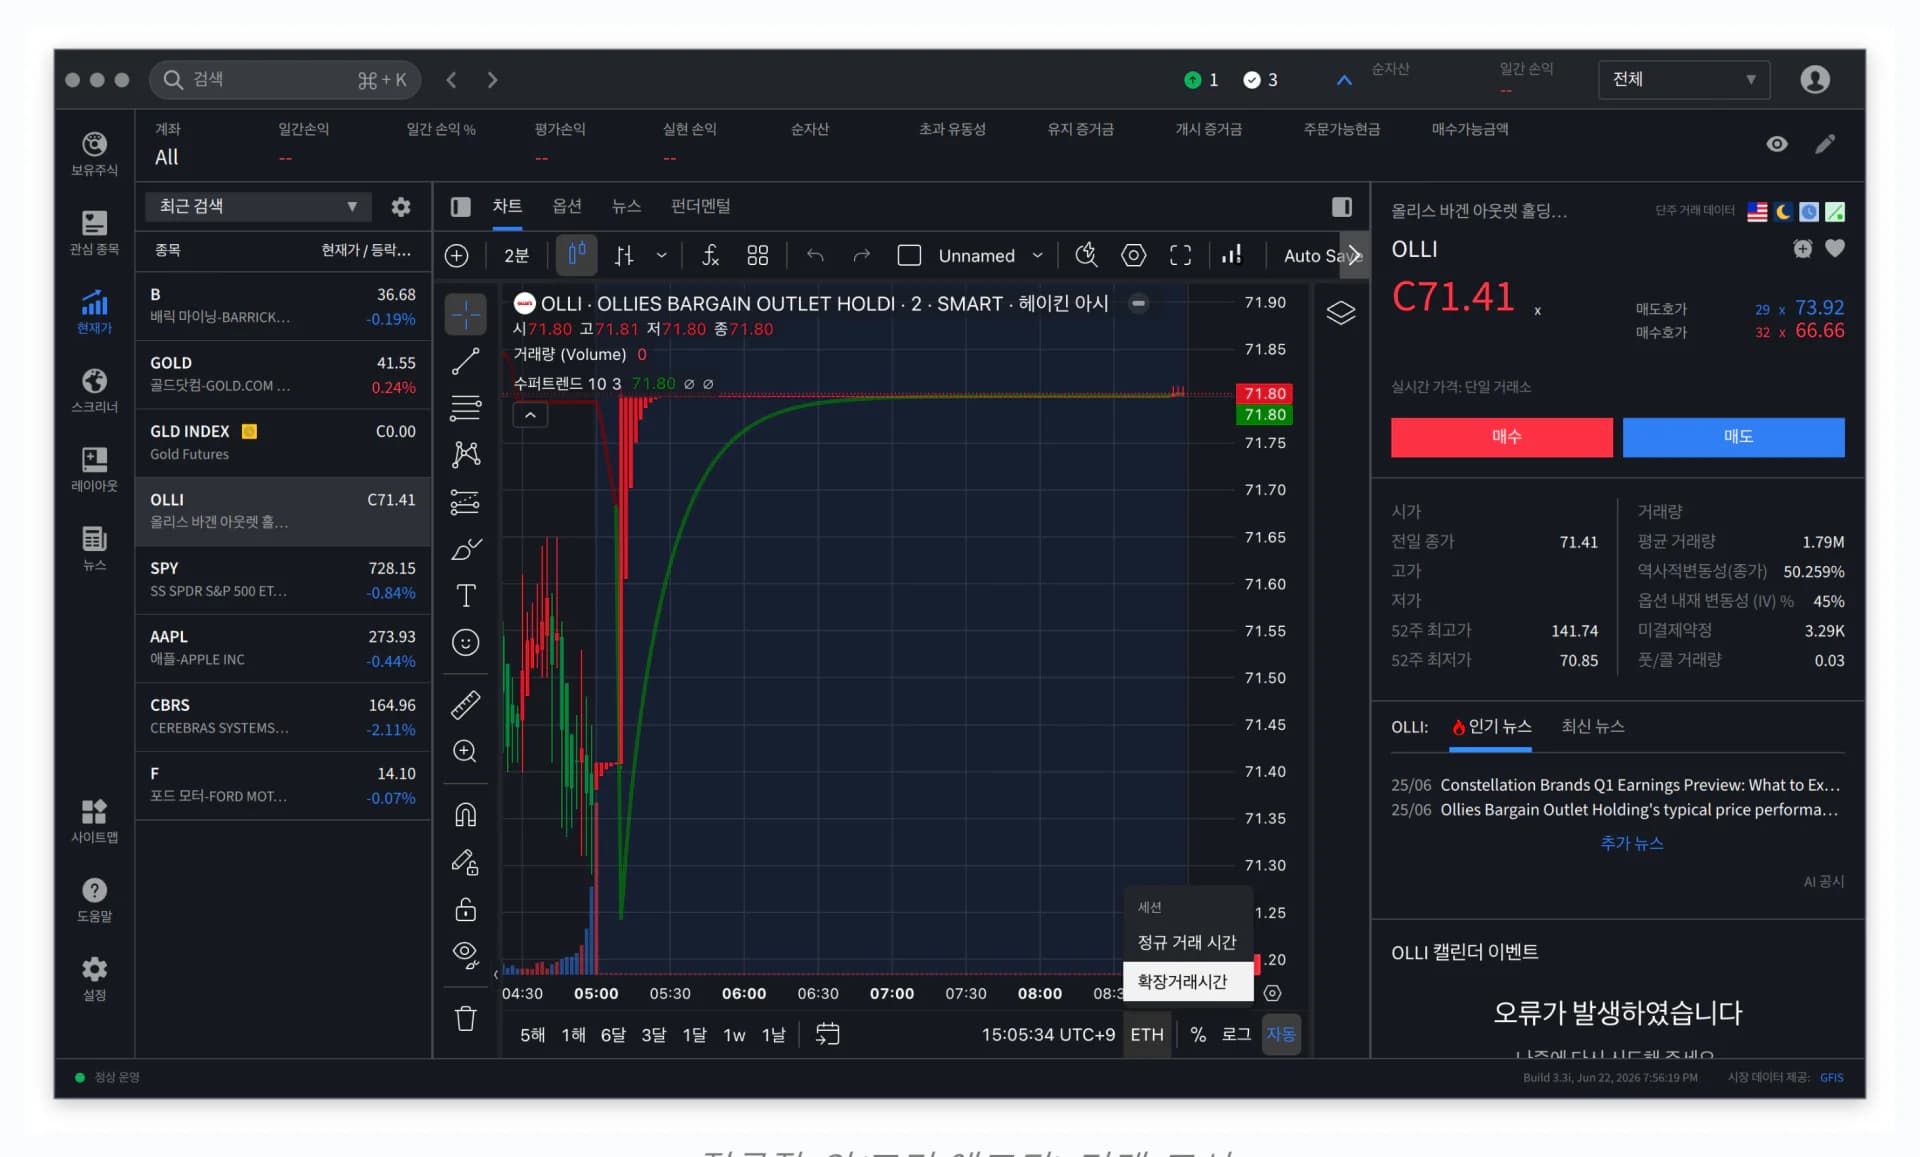Viewport: 1920px width, 1157px height.
Task: Open the 레이아웃 layout sidebar icon
Action: tap(94, 469)
